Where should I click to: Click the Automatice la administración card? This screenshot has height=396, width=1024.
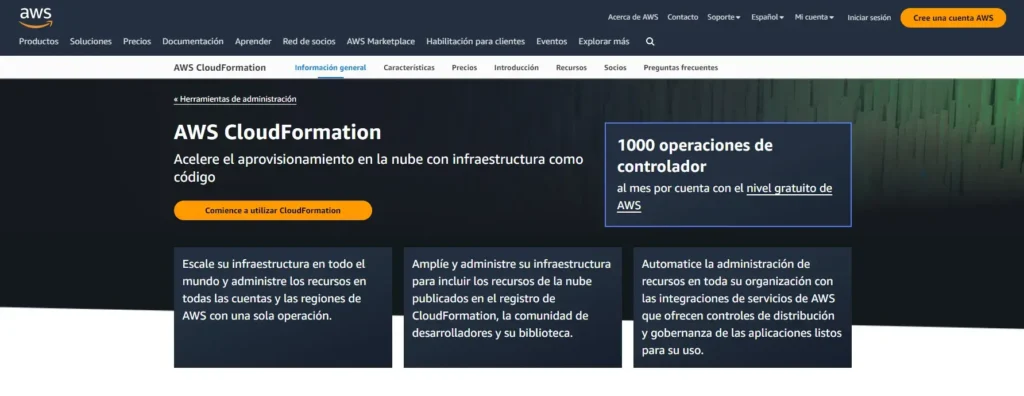coord(743,307)
